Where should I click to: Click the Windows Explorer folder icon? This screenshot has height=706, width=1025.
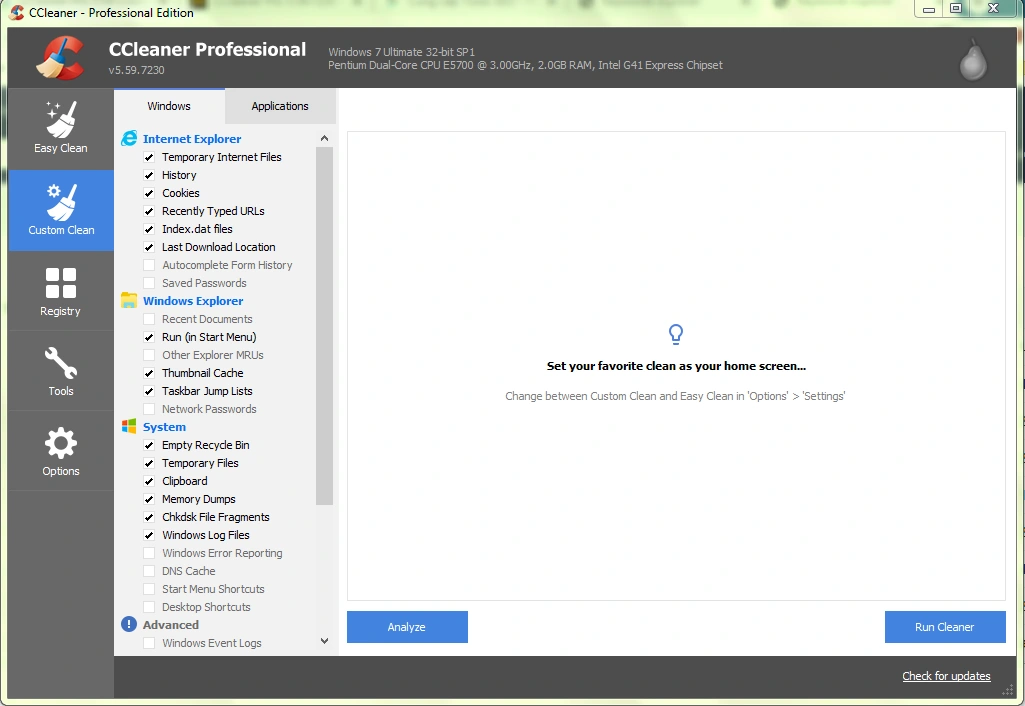(x=129, y=301)
